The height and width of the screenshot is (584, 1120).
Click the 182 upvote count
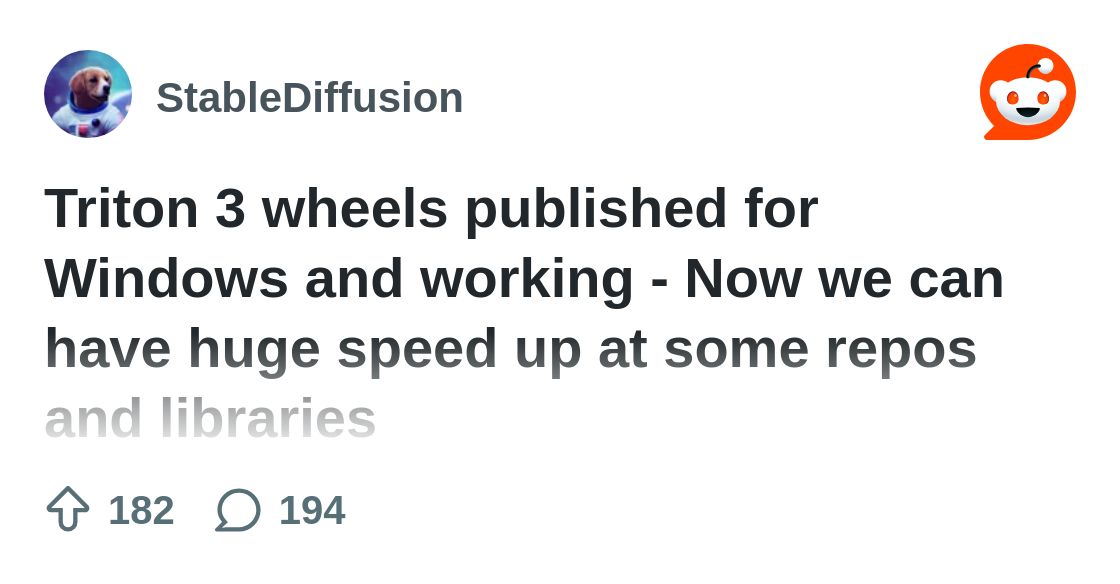tap(141, 510)
